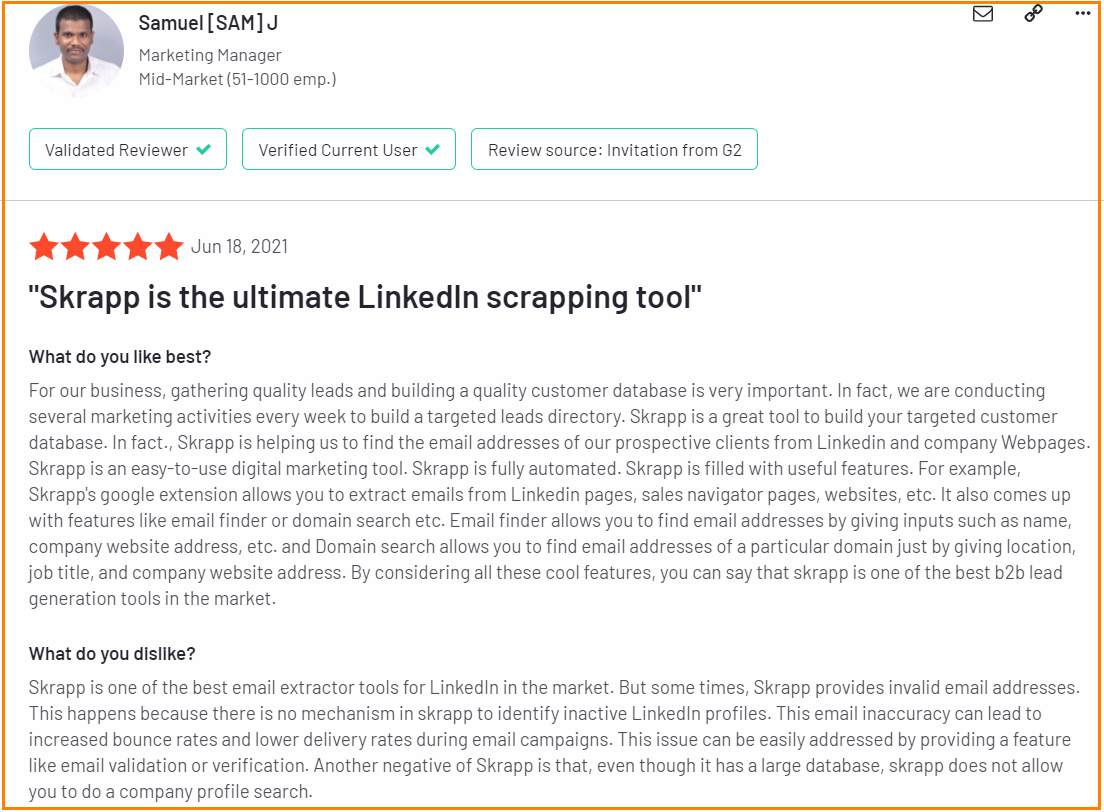Click the reviewer profile photo
Screen dimensions: 1104x812
(76, 51)
